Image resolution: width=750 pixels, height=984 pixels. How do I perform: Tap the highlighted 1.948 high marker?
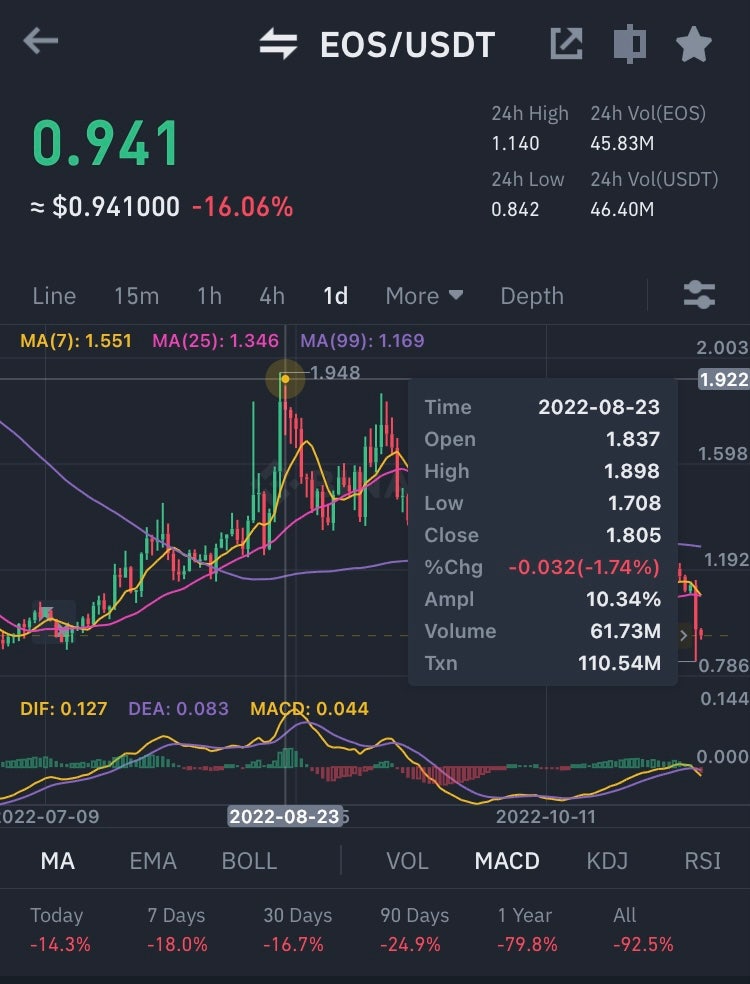tap(335, 373)
